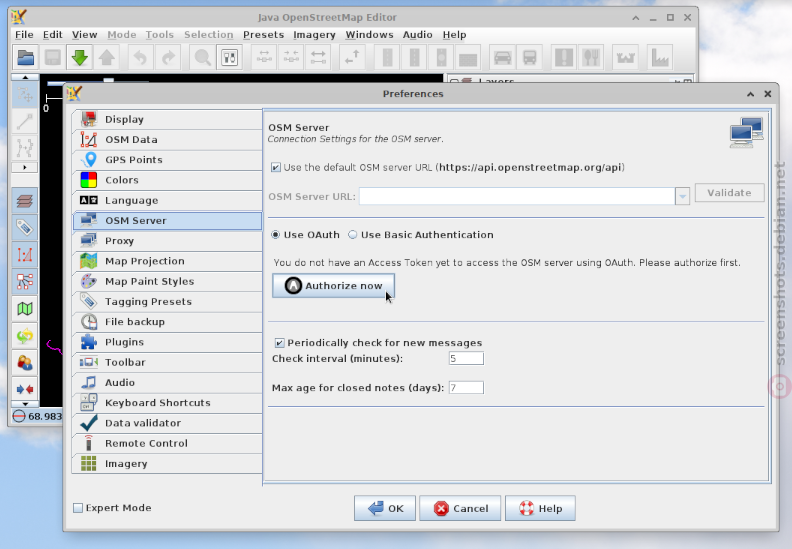Open the OSM Server URL dropdown arrow
Viewport: 792px width, 549px height.
click(x=682, y=196)
